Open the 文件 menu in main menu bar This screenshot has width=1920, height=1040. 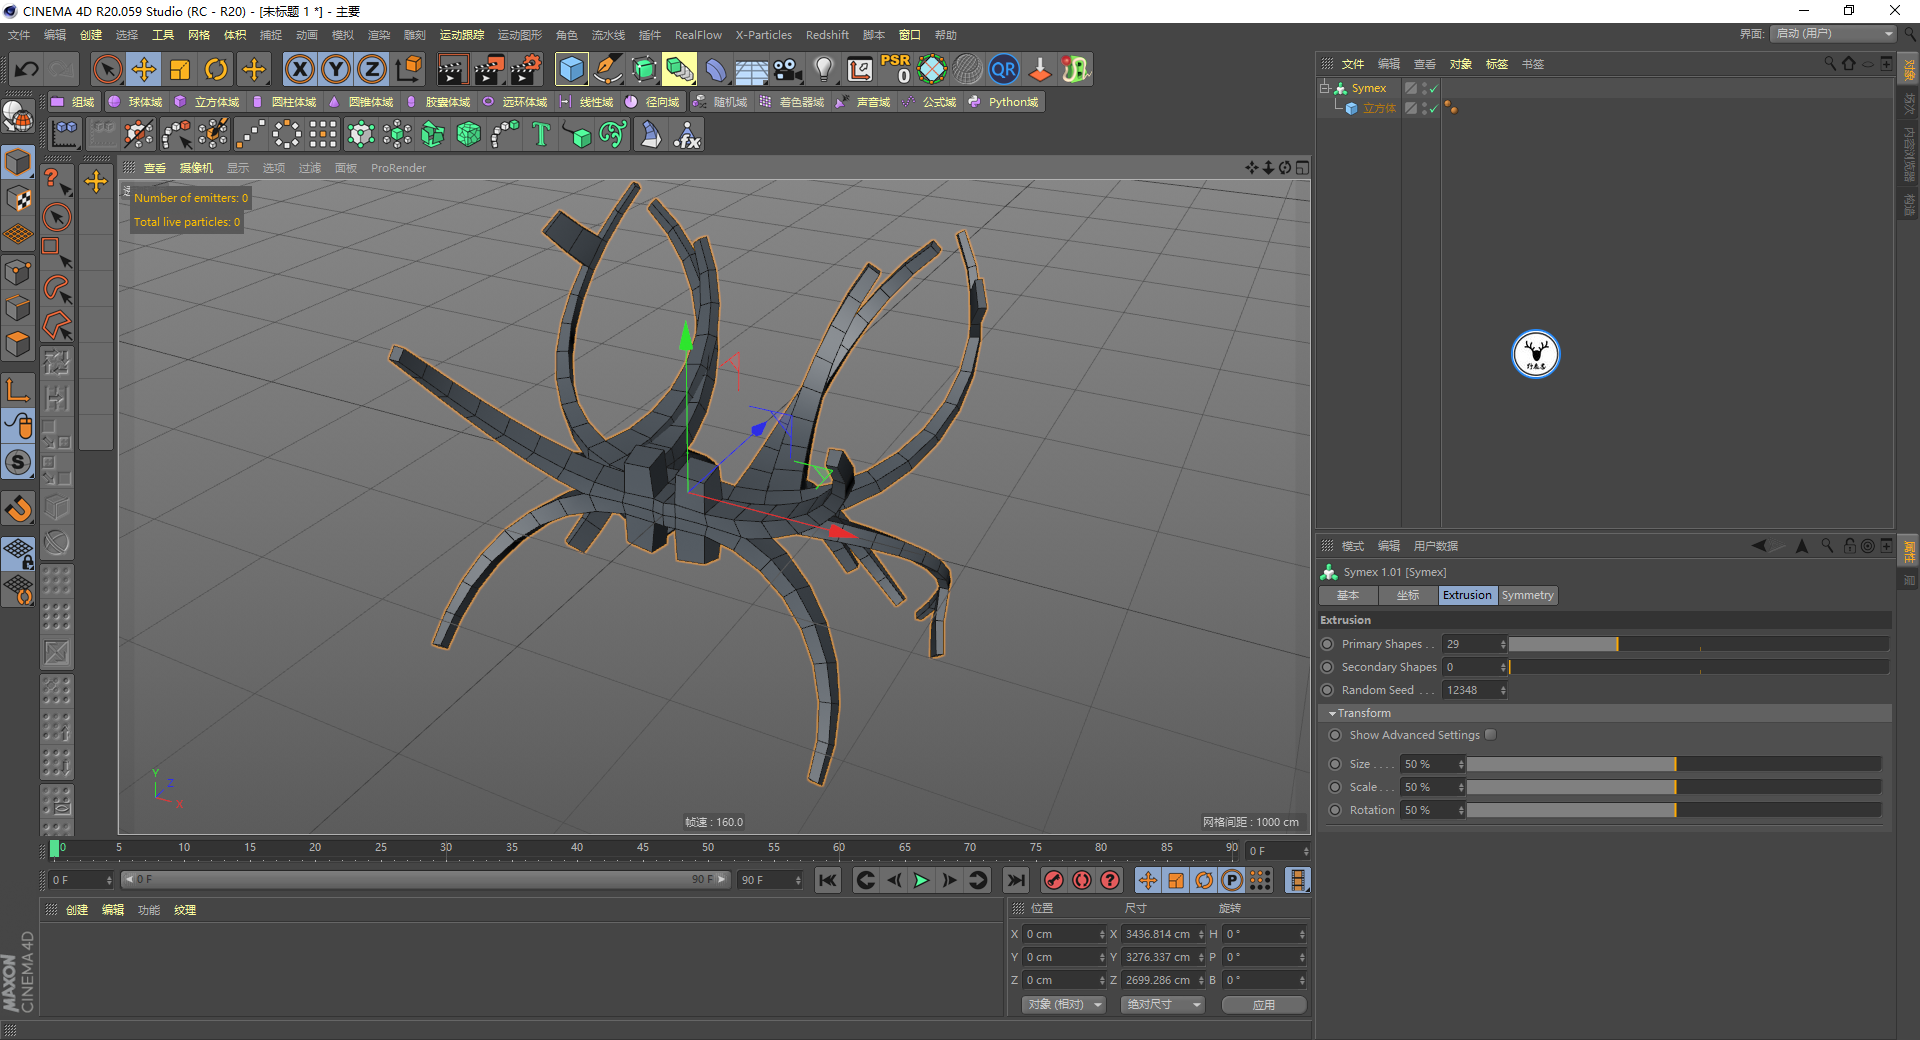pyautogui.click(x=19, y=35)
